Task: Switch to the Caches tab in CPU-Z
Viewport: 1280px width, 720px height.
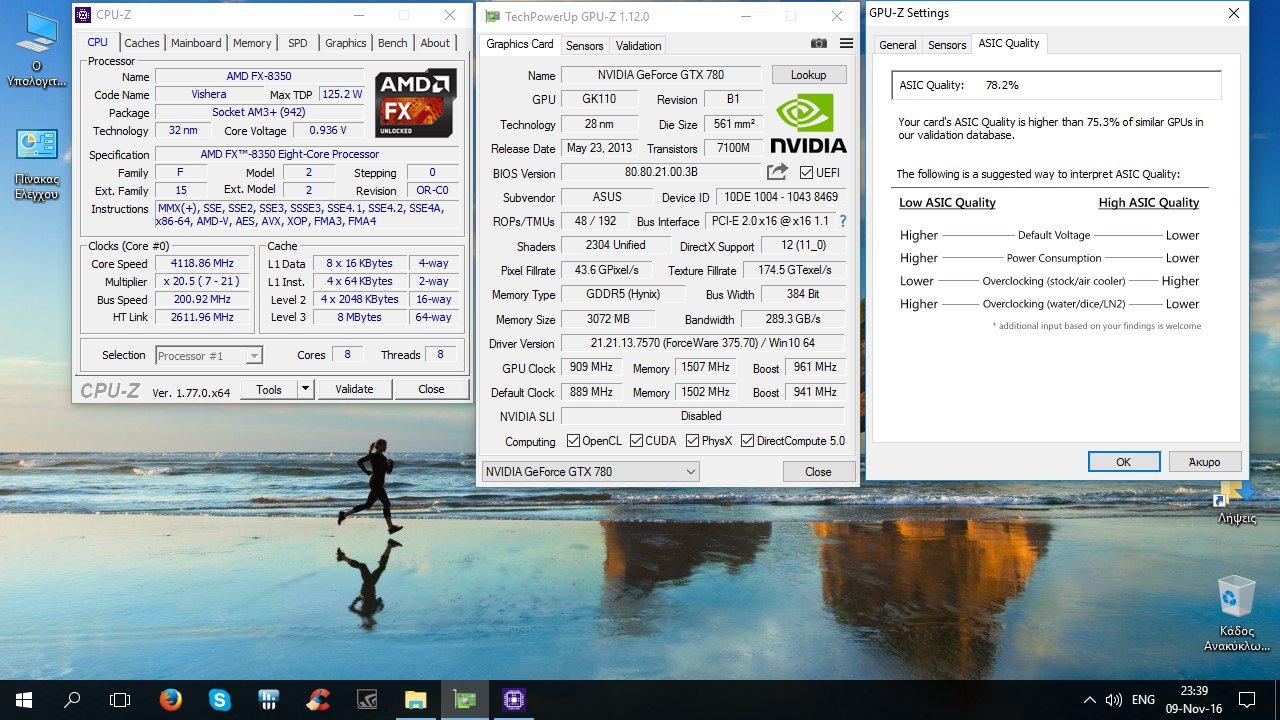Action: pyautogui.click(x=142, y=43)
